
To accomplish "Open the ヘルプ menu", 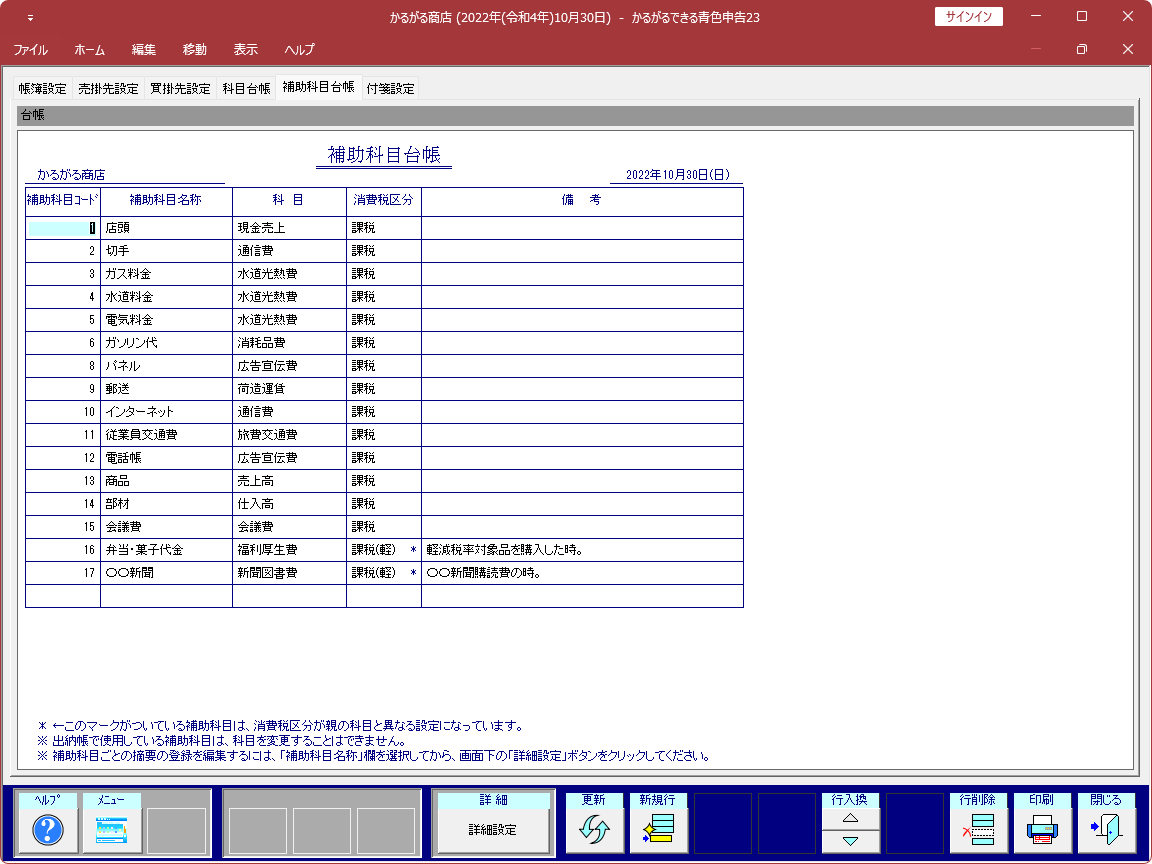I will click(x=299, y=49).
